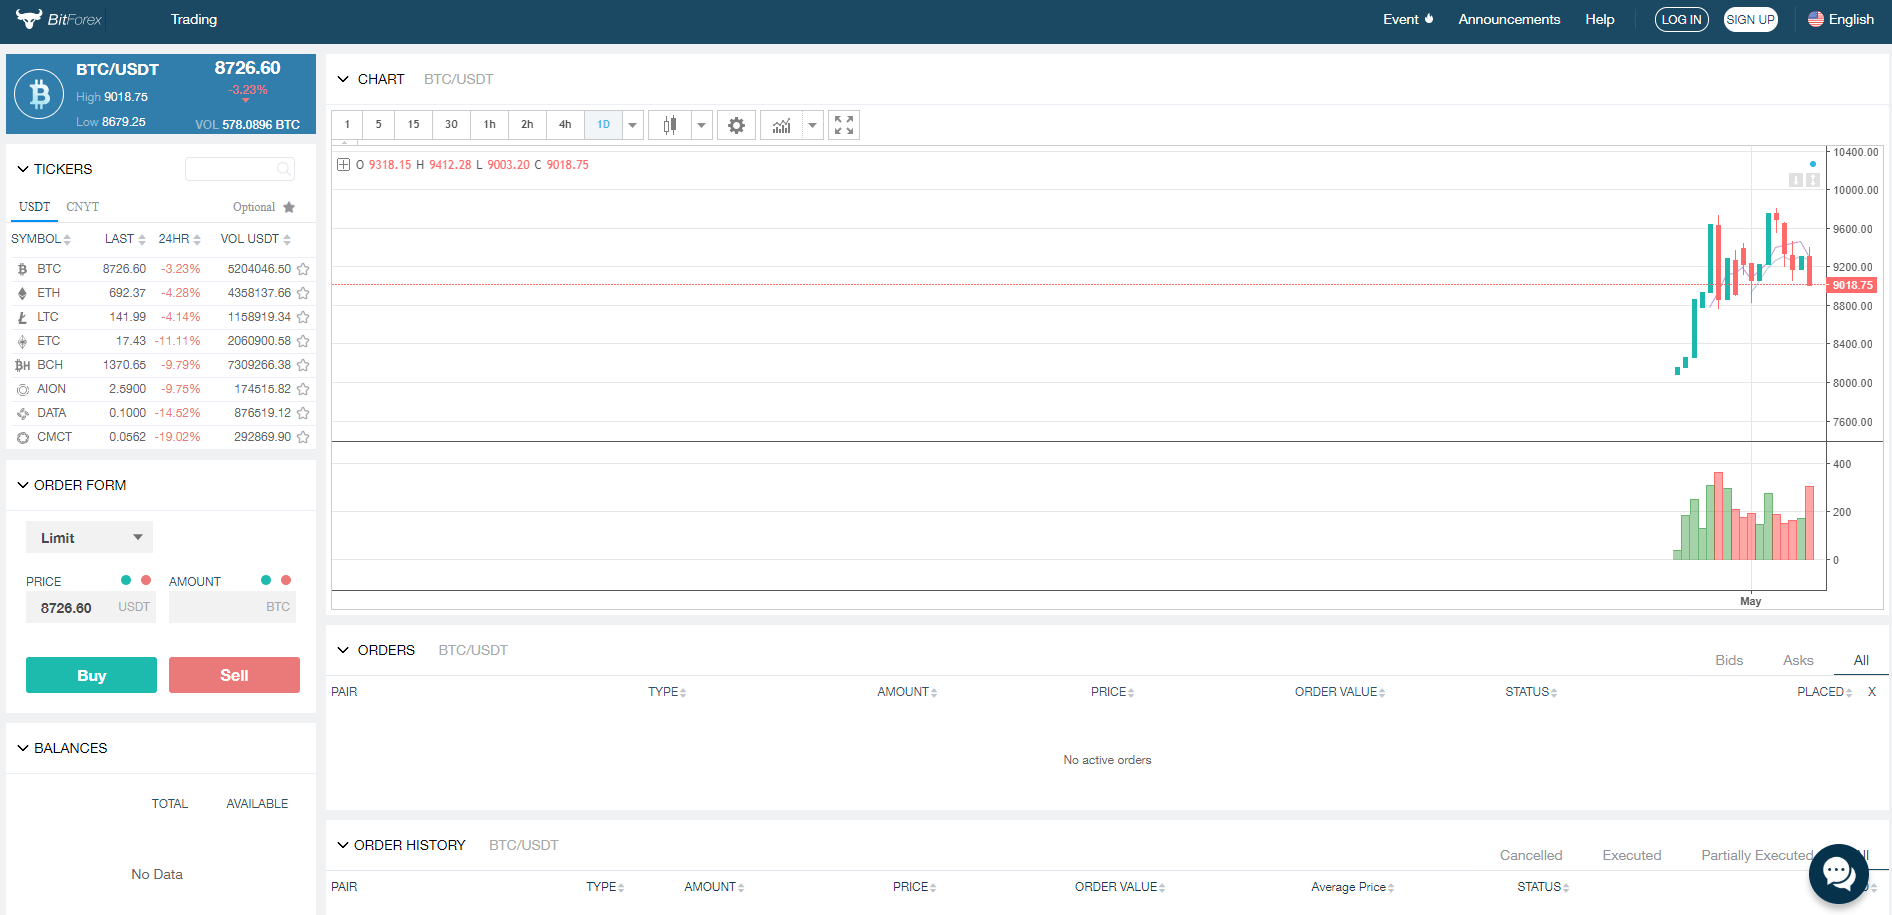The height and width of the screenshot is (915, 1892).
Task: Click the ETH coin icon in the ticker list
Action: pyautogui.click(x=22, y=293)
